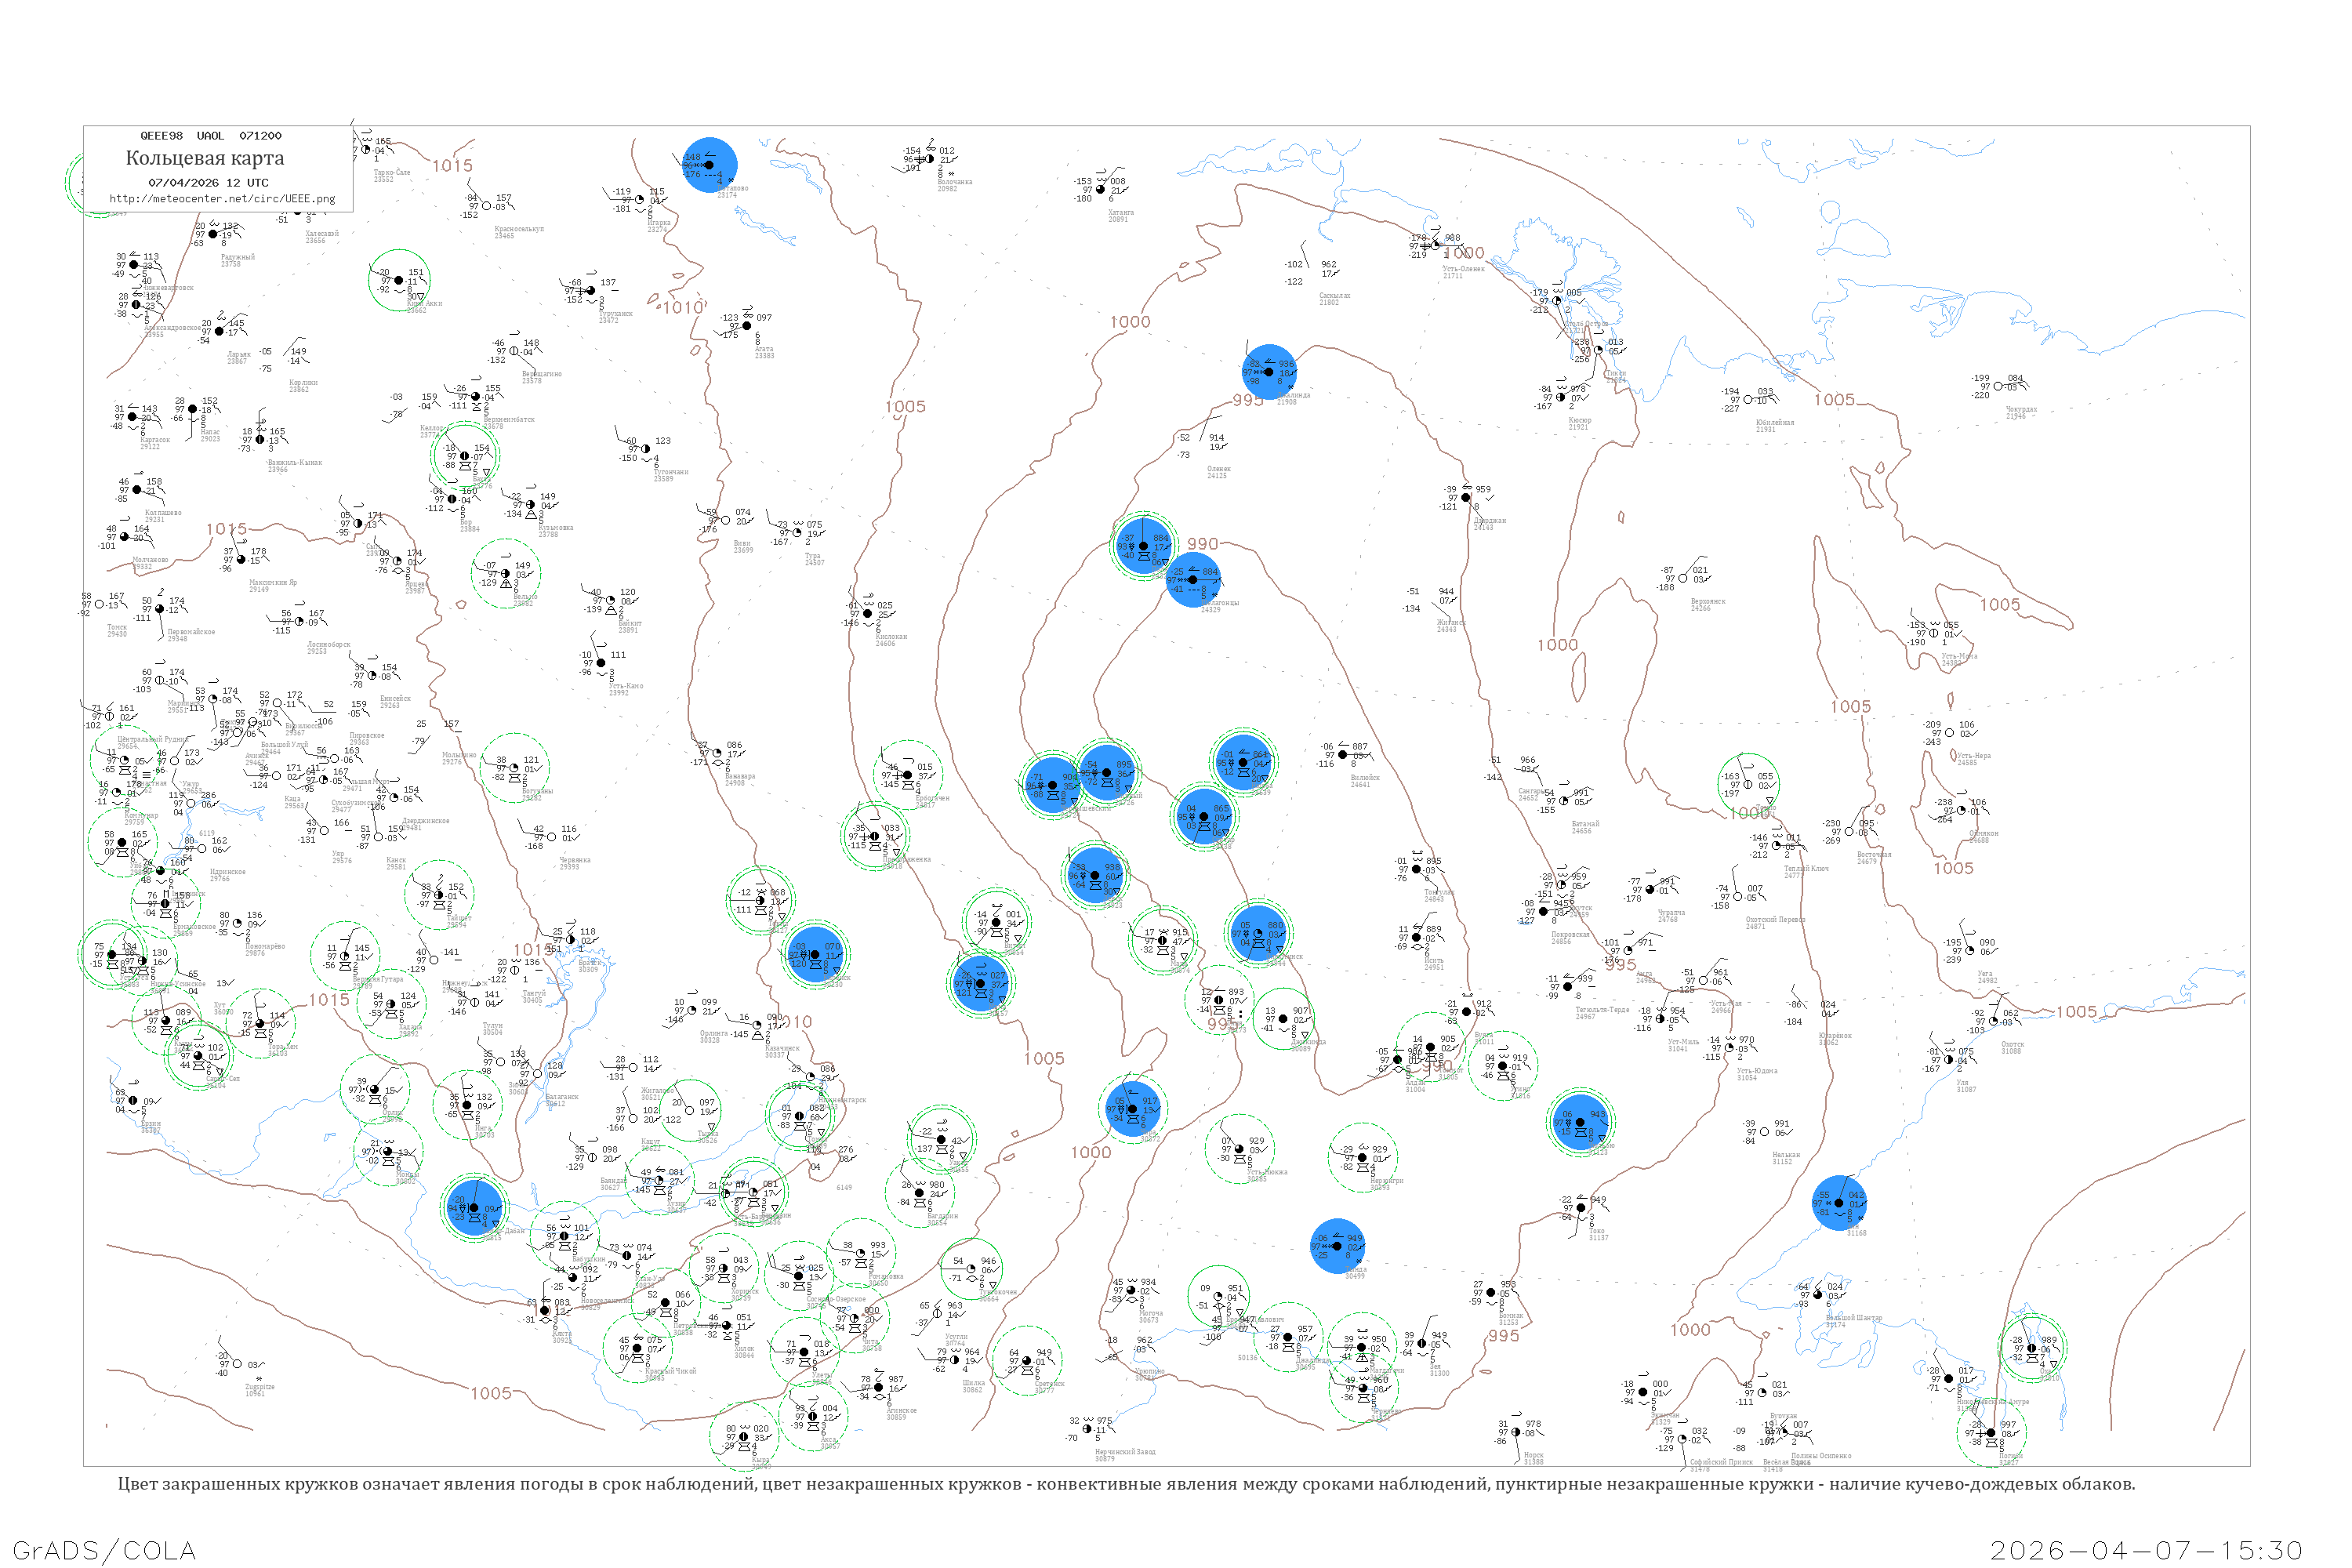The image size is (2352, 1568).
Task: Click the Джарджан station filled circle
Action: pos(1466,497)
